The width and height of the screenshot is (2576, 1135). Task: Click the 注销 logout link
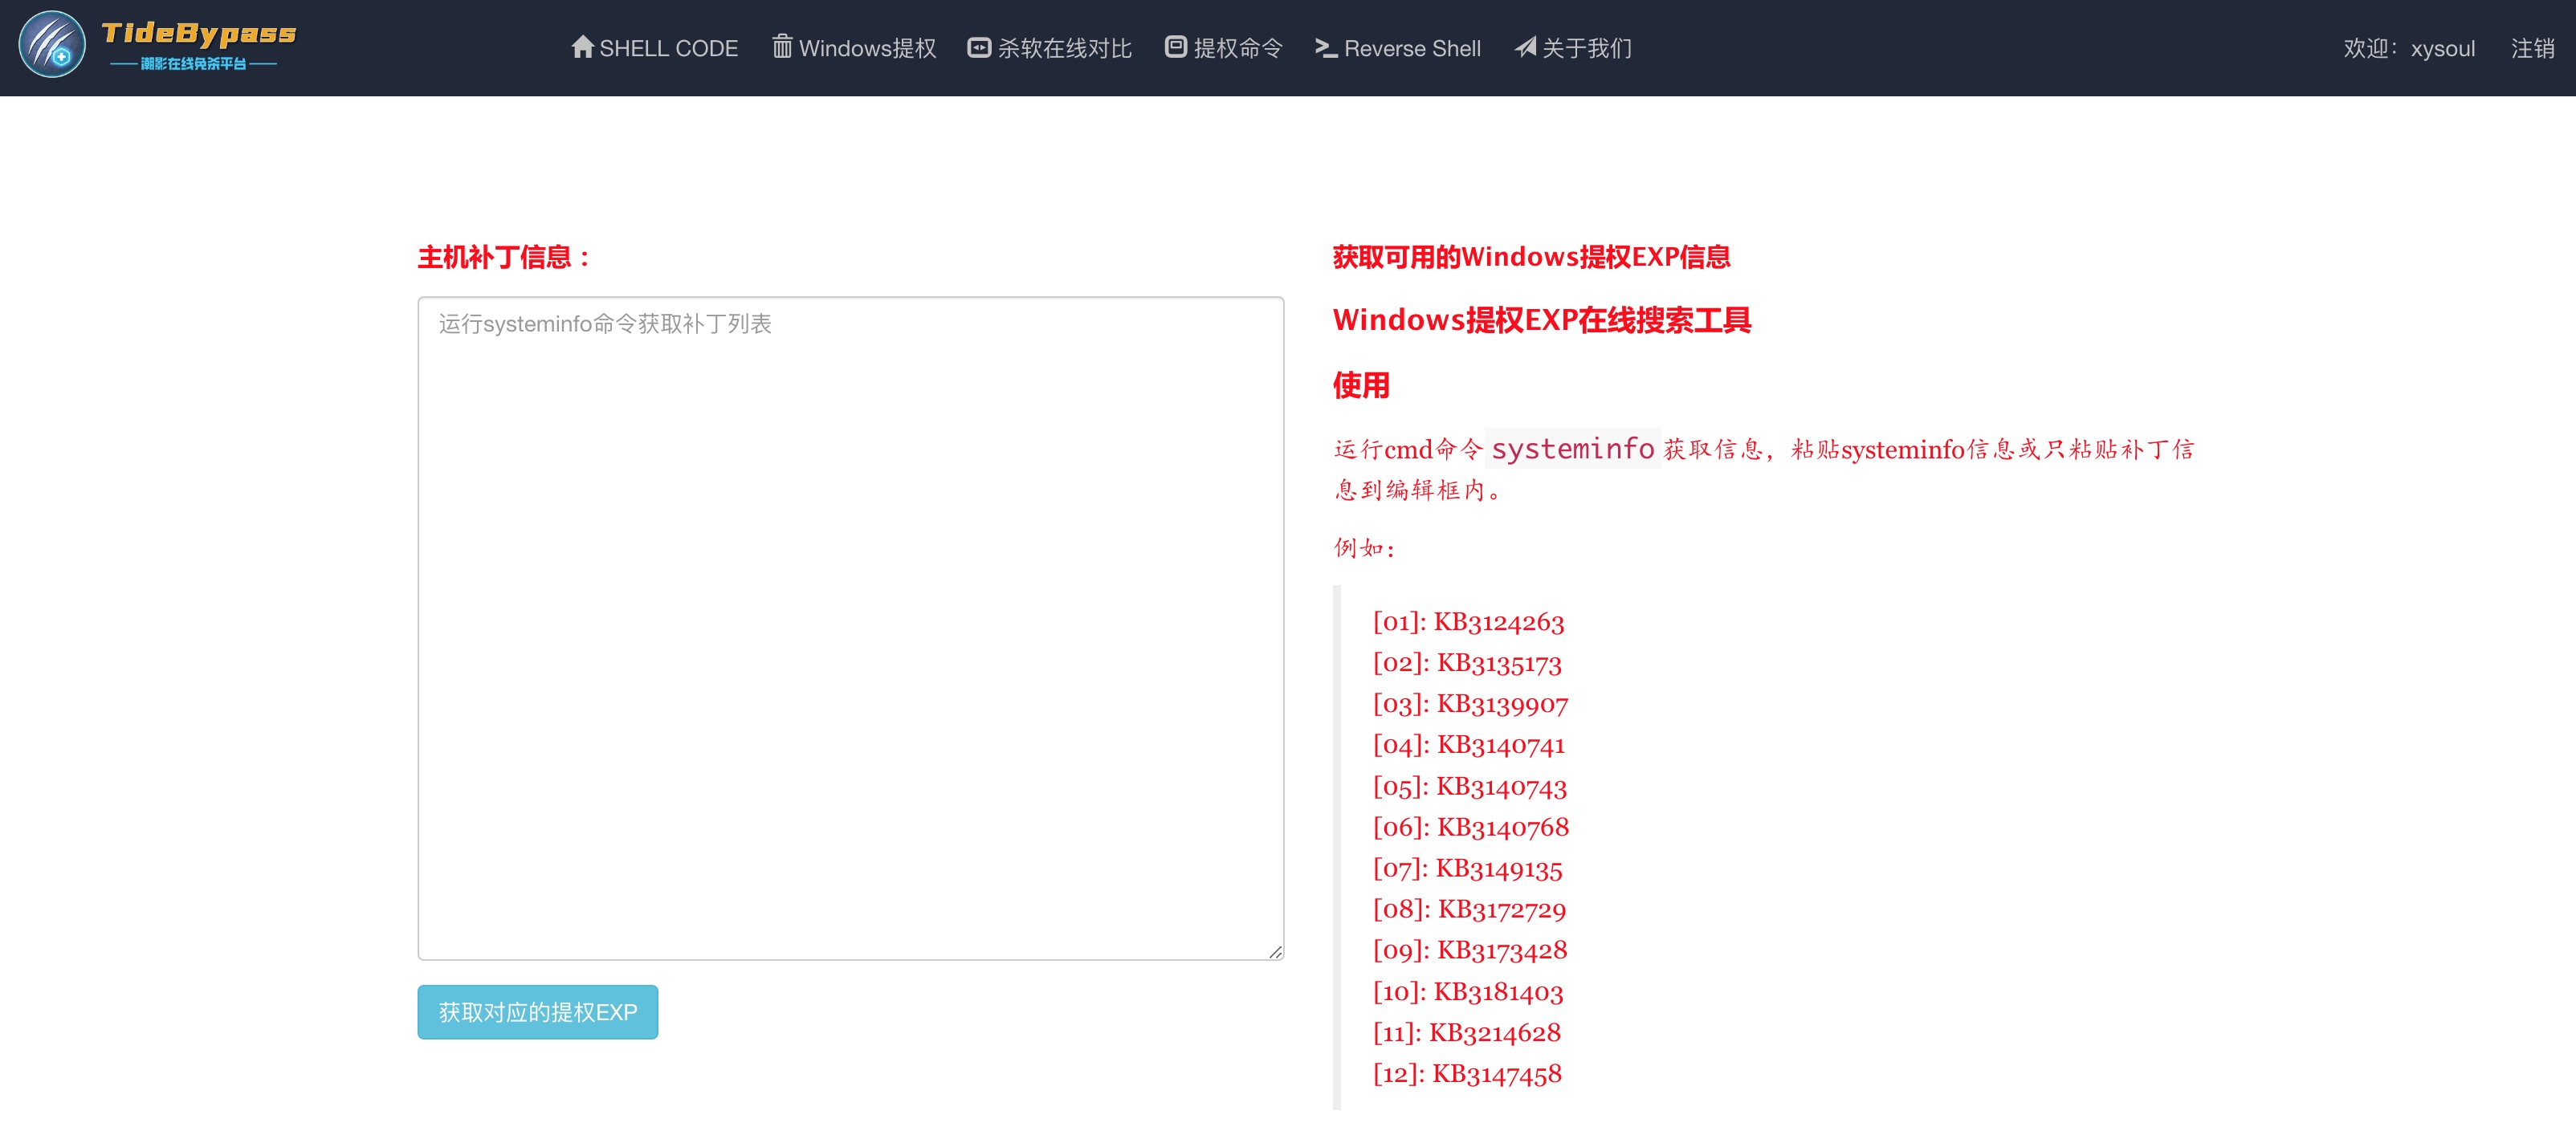coord(2531,48)
